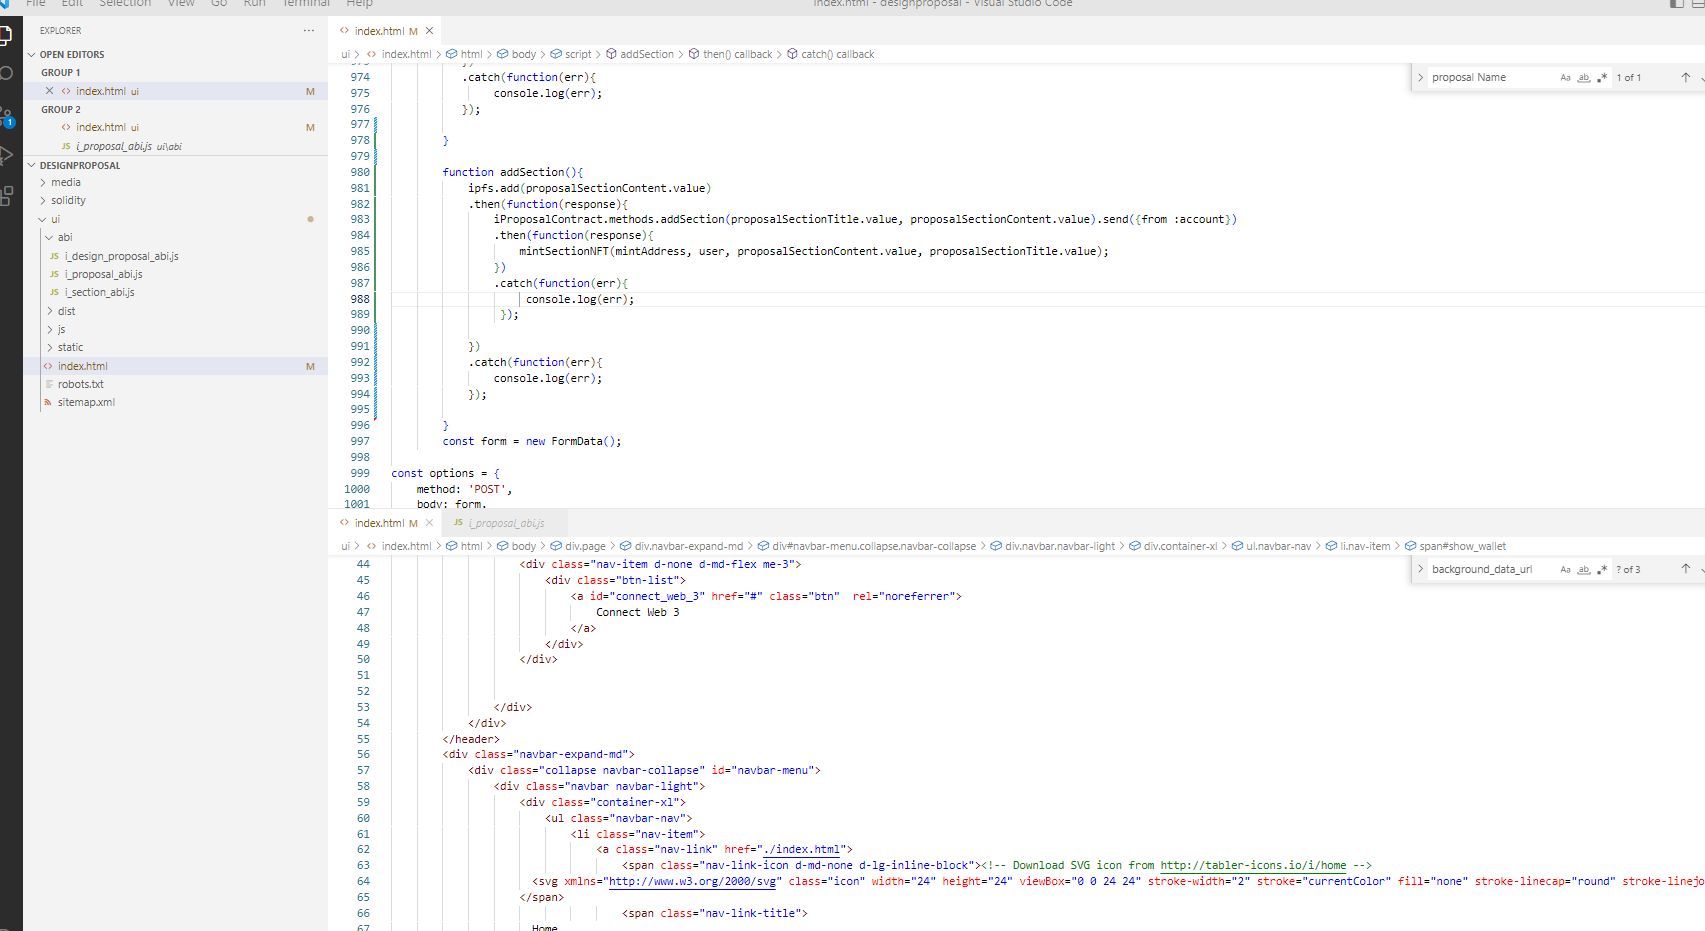Click the ./index.html href on line 62

tap(802, 850)
